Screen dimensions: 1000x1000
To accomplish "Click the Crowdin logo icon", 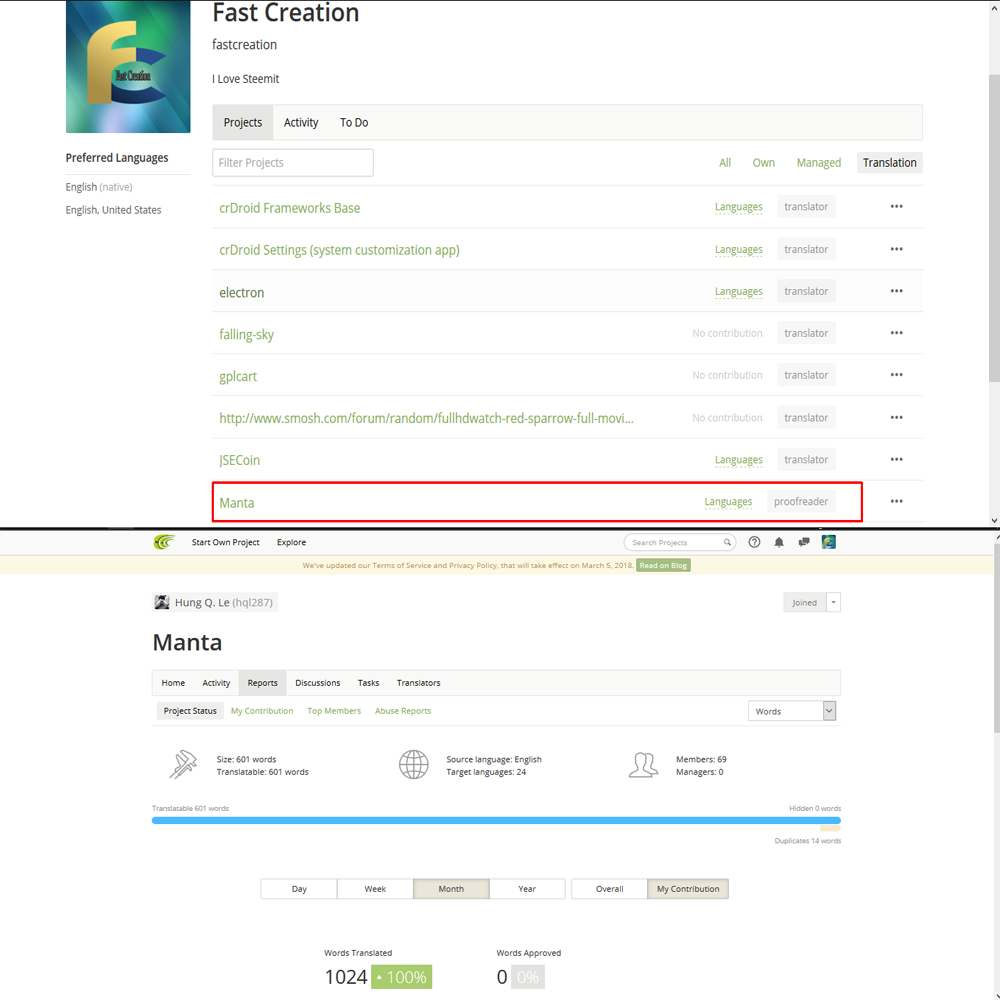I will 164,542.
